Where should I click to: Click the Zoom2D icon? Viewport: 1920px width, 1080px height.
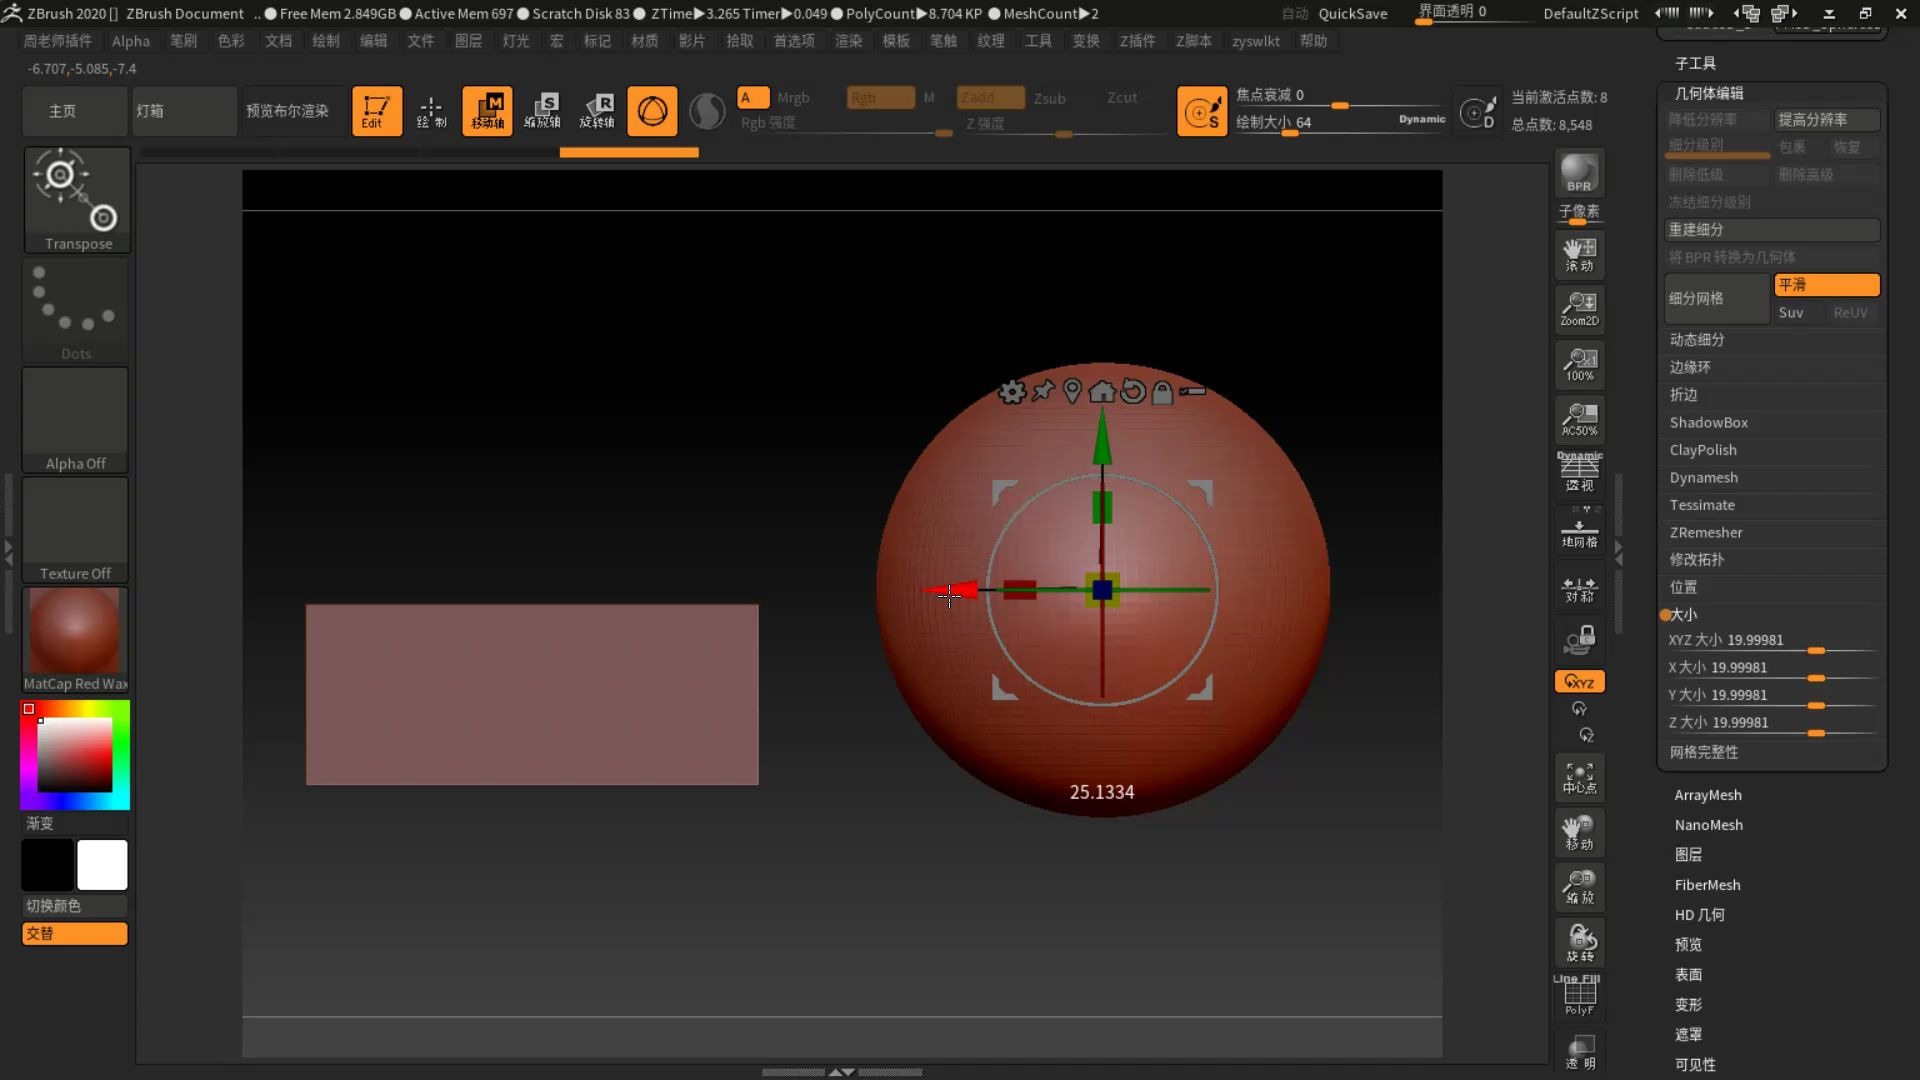1579,308
